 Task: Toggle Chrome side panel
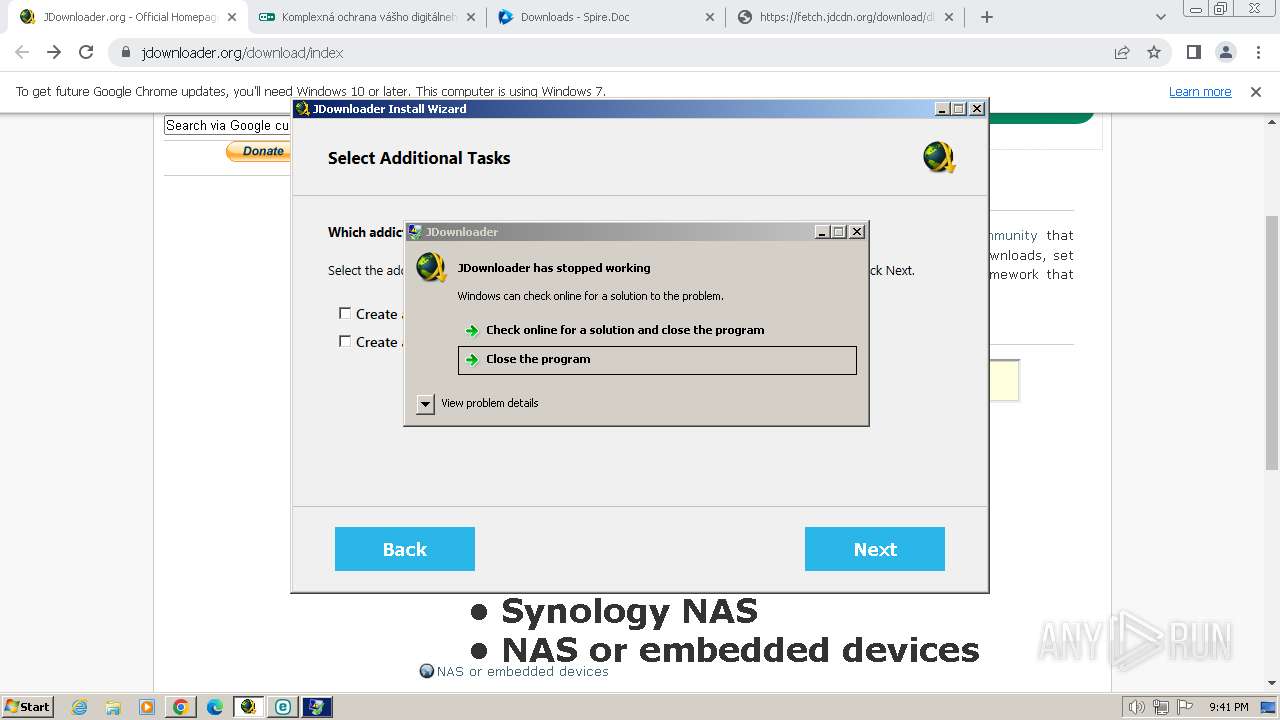pyautogui.click(x=1193, y=53)
